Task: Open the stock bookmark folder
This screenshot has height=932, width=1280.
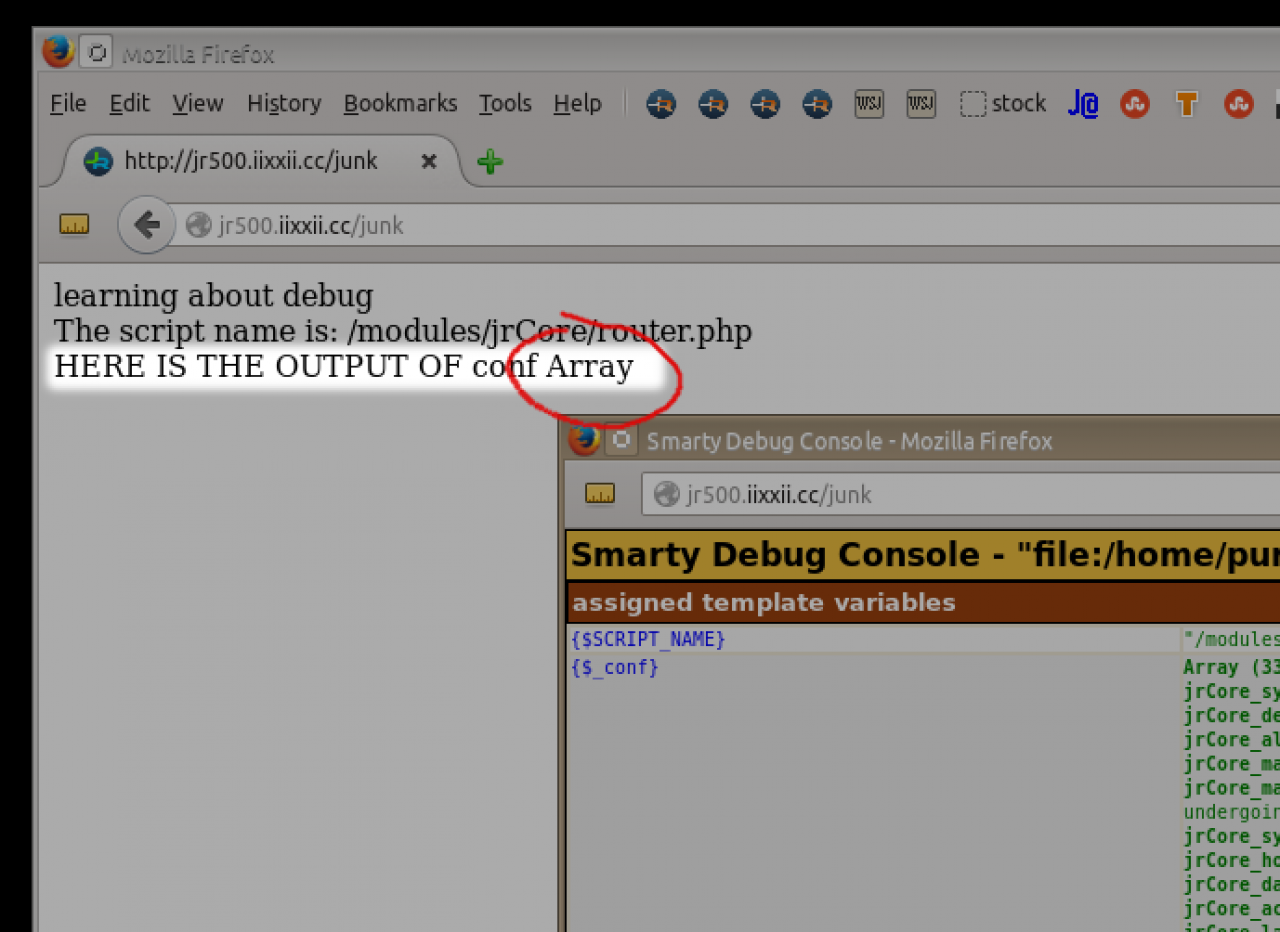Action: pos(1003,104)
